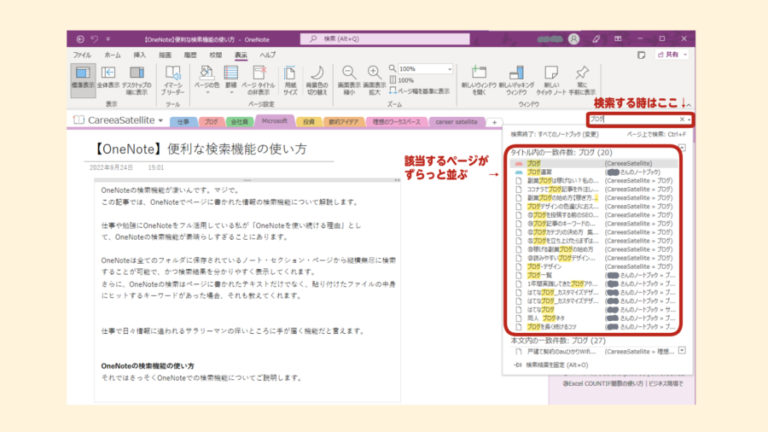Image resolution: width=768 pixels, height=432 pixels.
Task: Open 新しいウィンドウを開く new window
Action: pyautogui.click(x=479, y=80)
